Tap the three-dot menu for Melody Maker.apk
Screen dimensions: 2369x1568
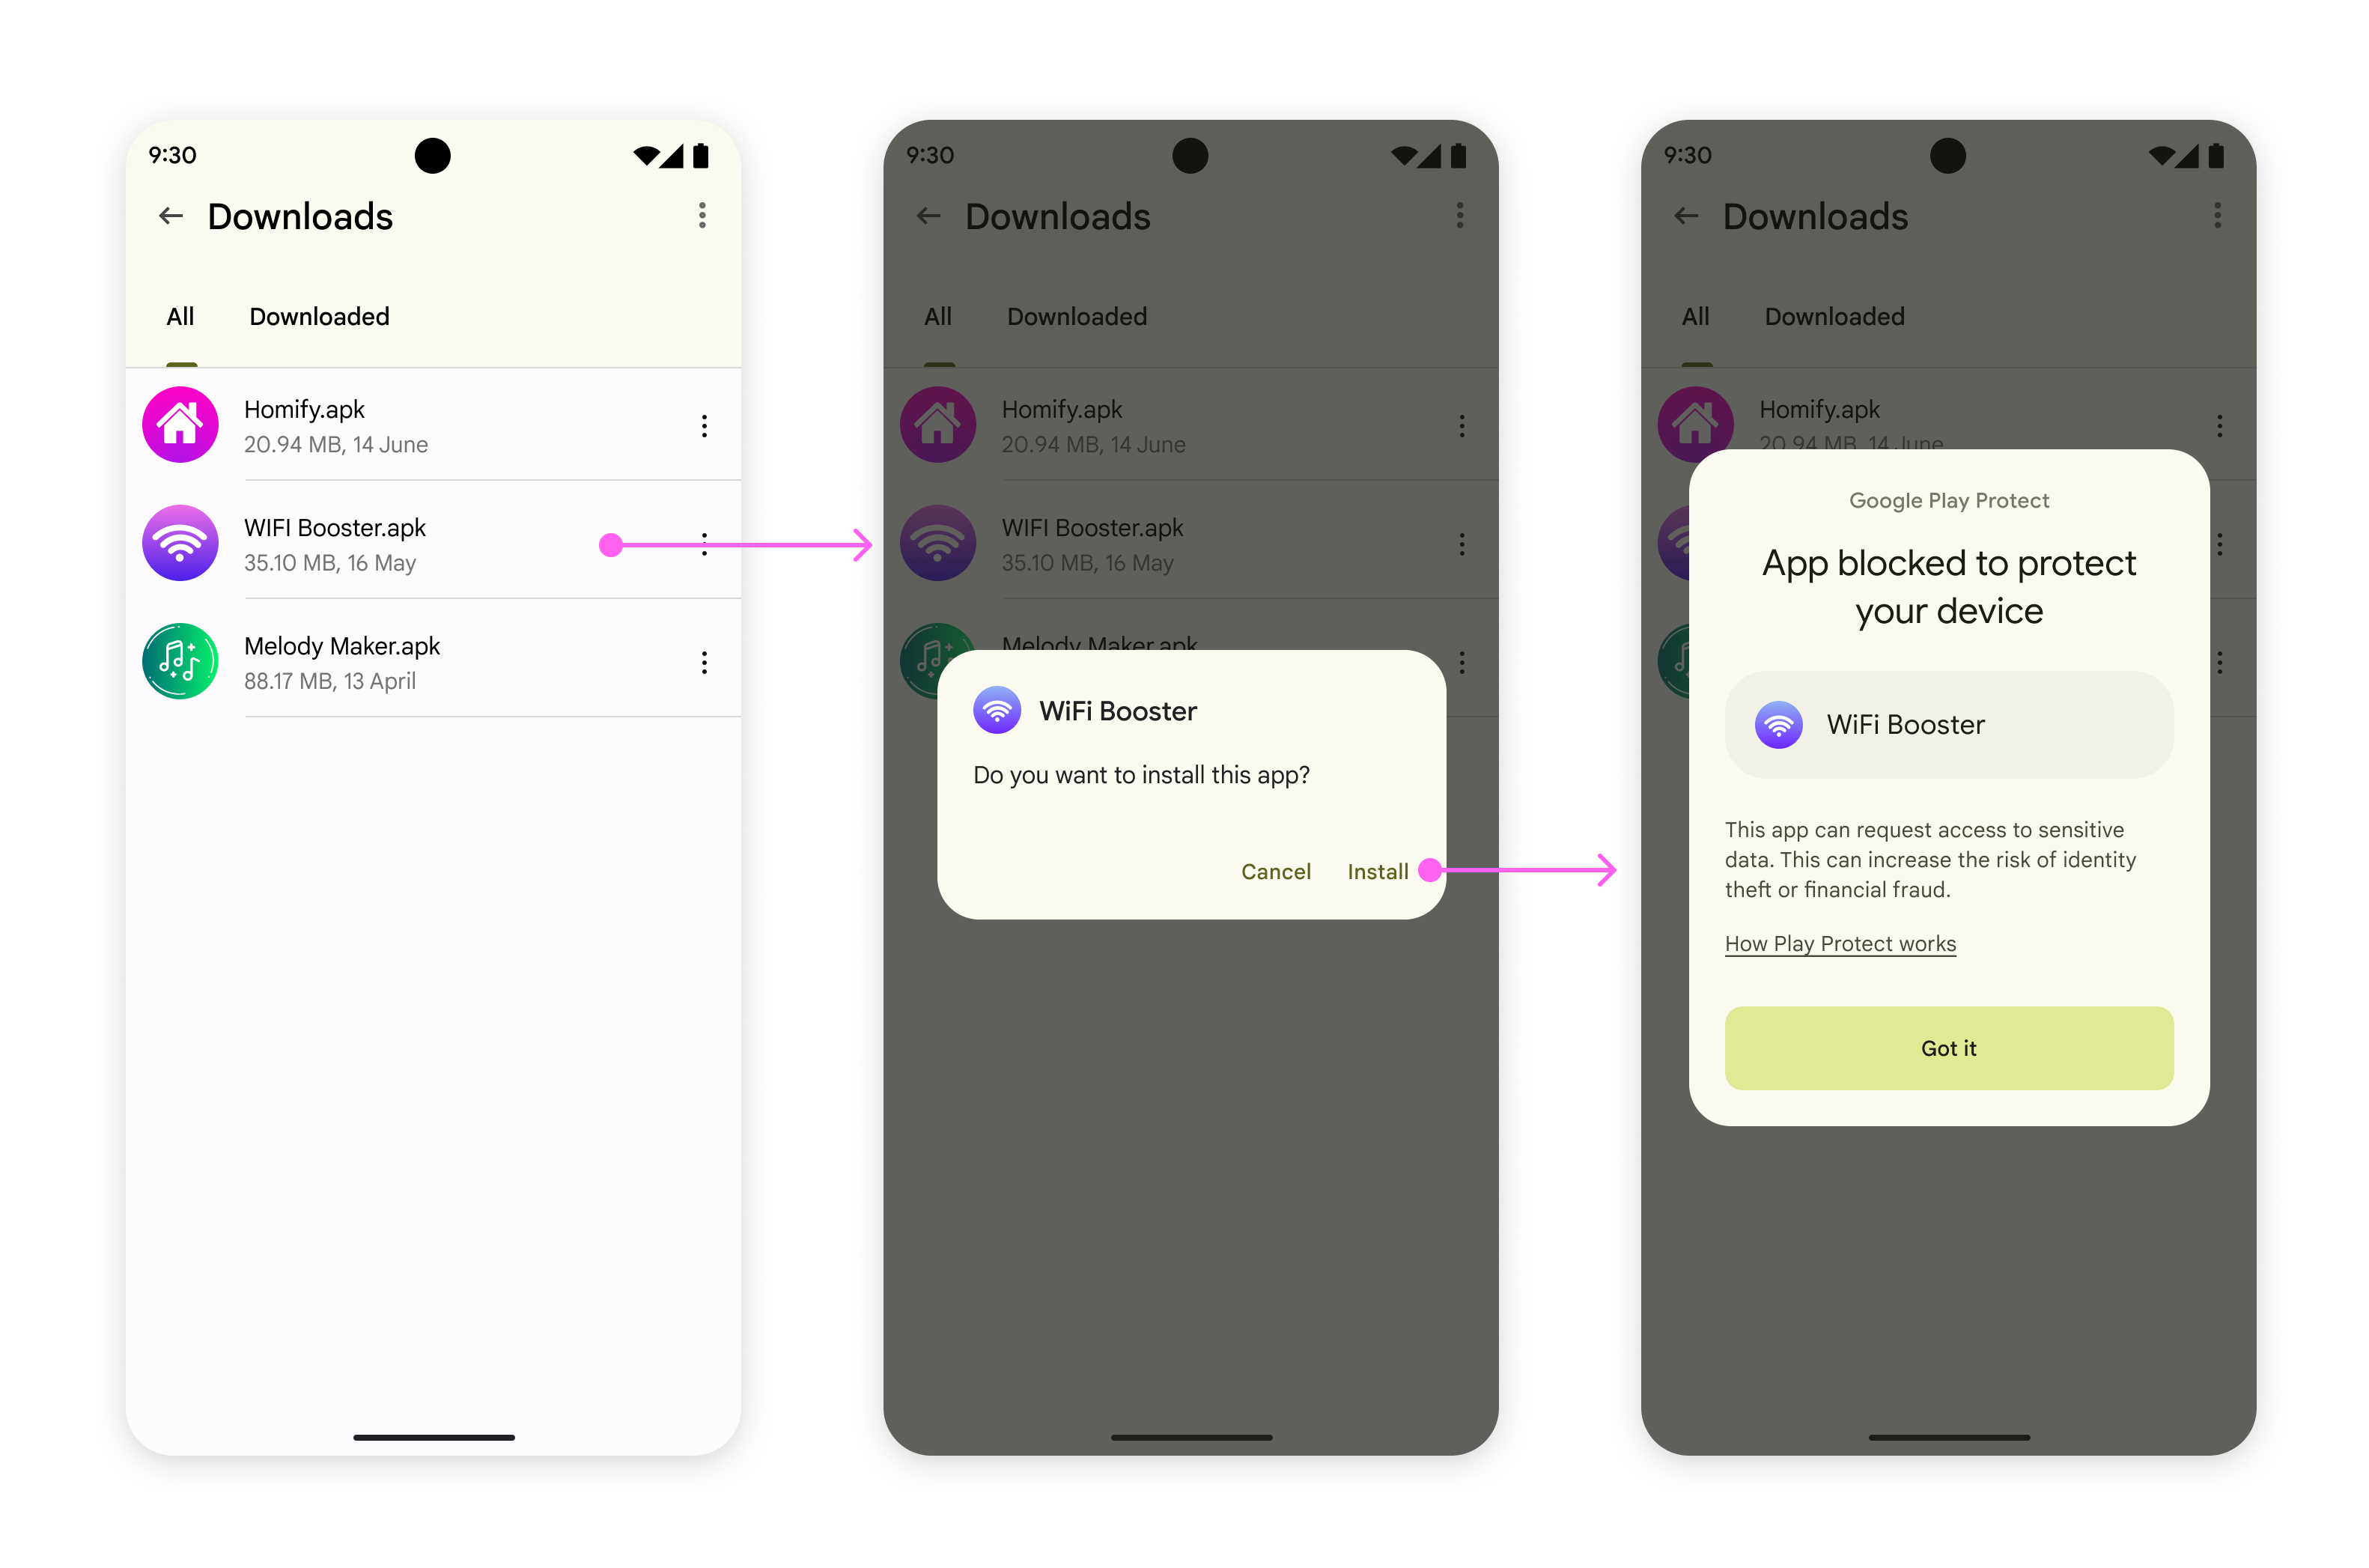tap(700, 665)
